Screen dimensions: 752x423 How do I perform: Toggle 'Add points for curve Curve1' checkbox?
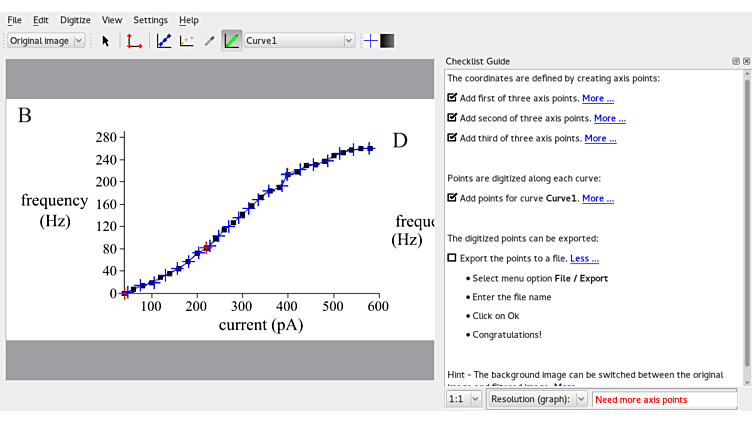pos(452,198)
